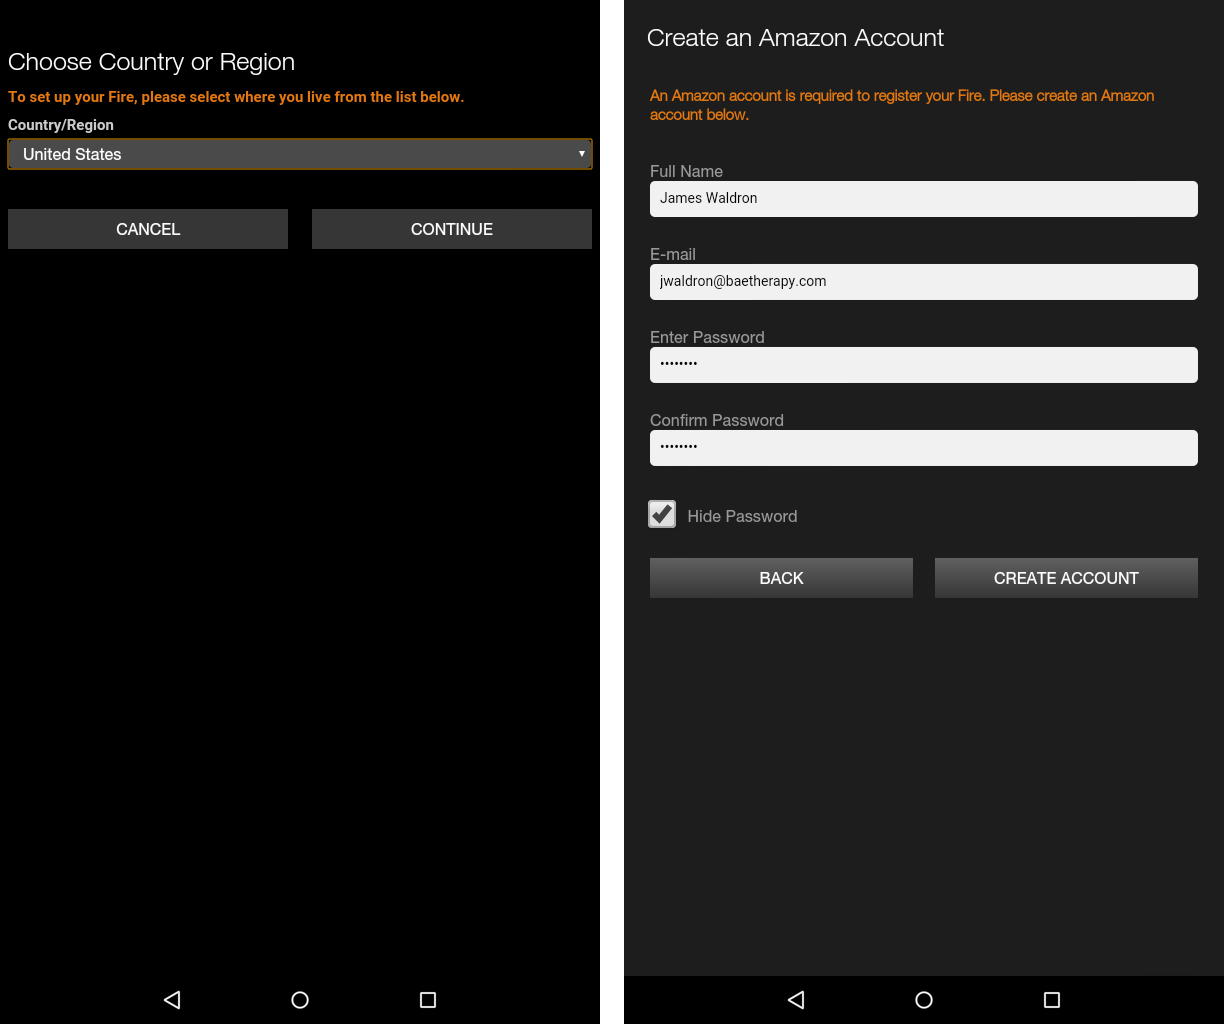Image resolution: width=1224 pixels, height=1024 pixels.
Task: Open the Country/Region dropdown showing United States
Action: pyautogui.click(x=300, y=154)
